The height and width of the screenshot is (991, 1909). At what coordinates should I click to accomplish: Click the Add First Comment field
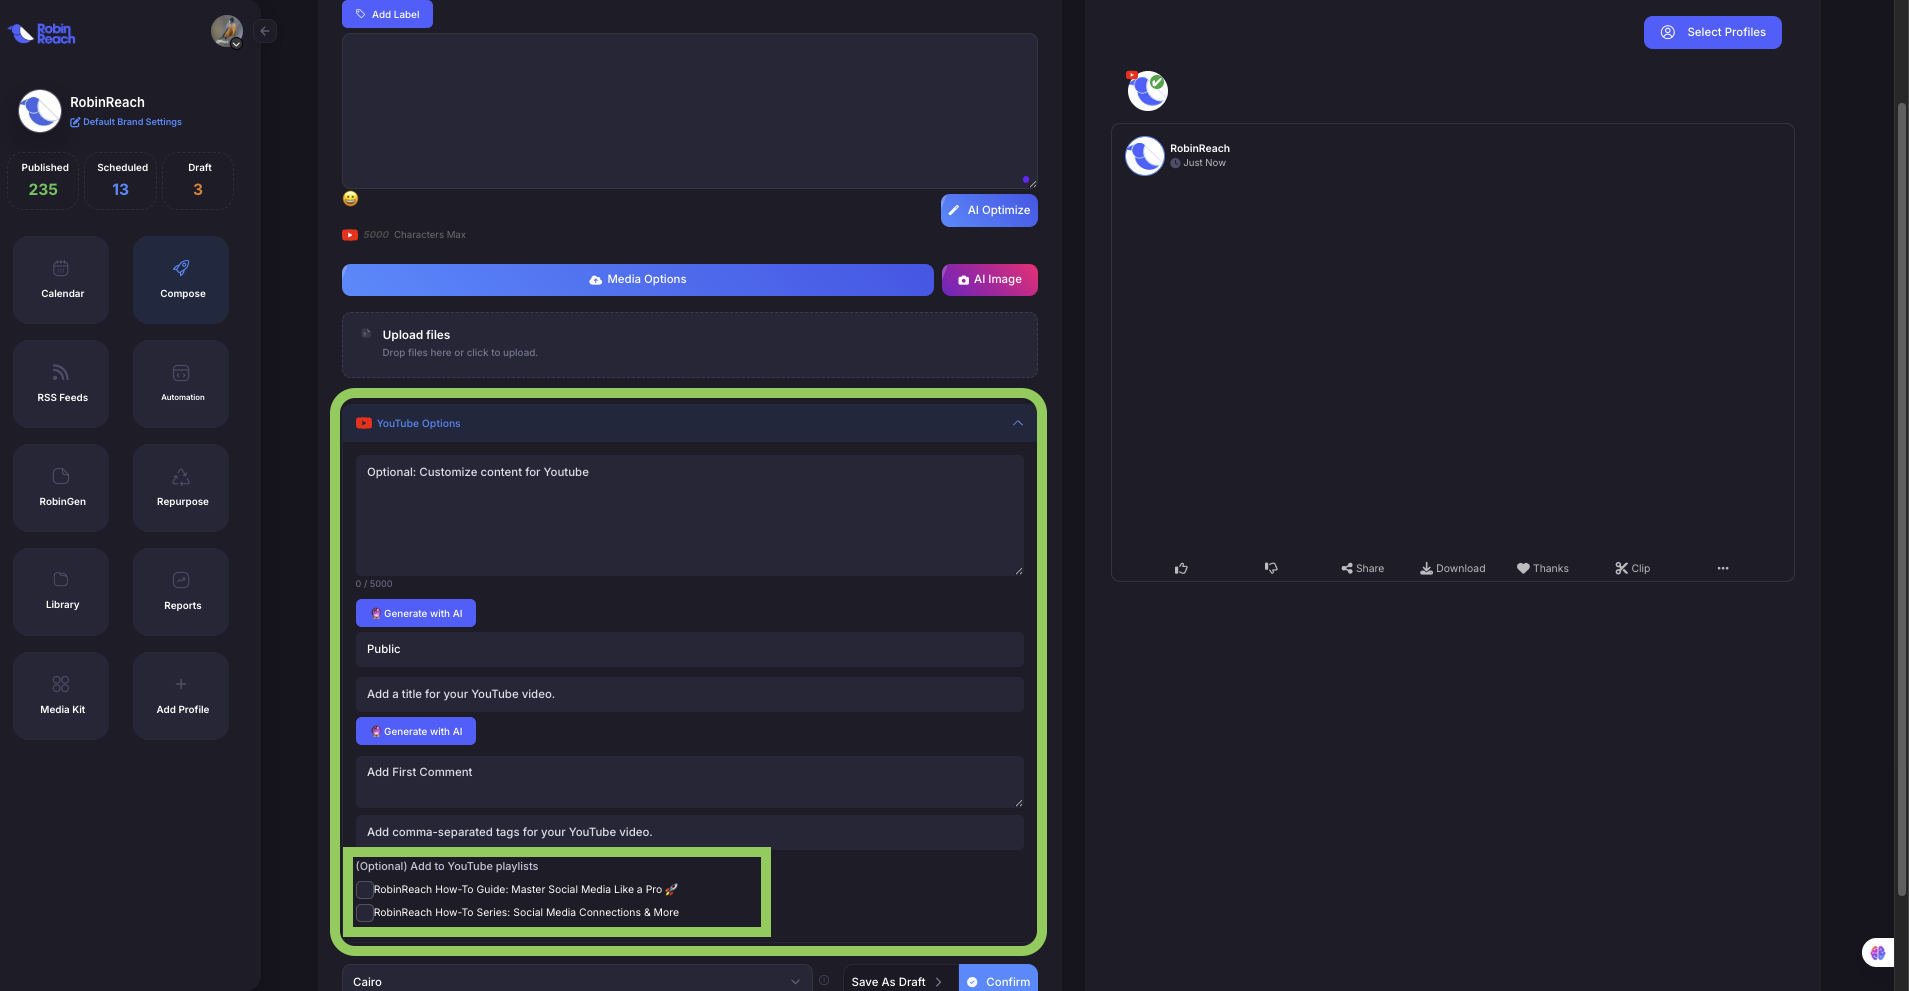(689, 781)
